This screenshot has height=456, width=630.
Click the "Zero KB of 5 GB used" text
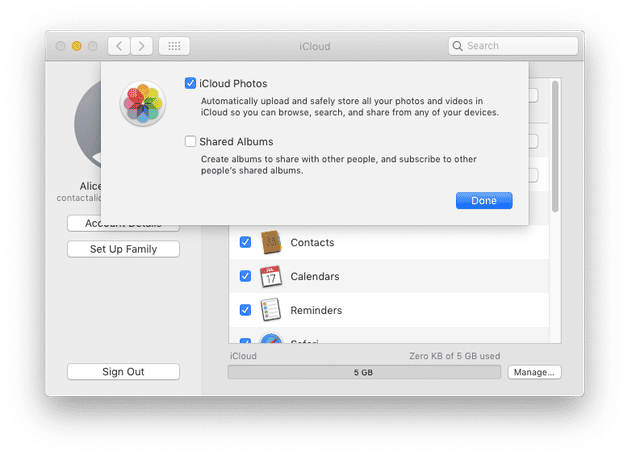pyautogui.click(x=454, y=356)
